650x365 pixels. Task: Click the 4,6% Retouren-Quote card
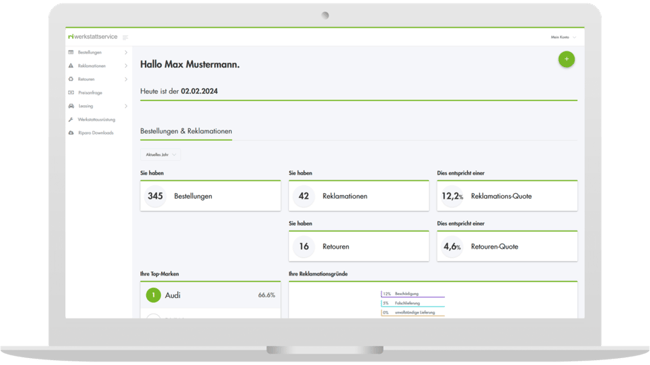click(x=507, y=246)
